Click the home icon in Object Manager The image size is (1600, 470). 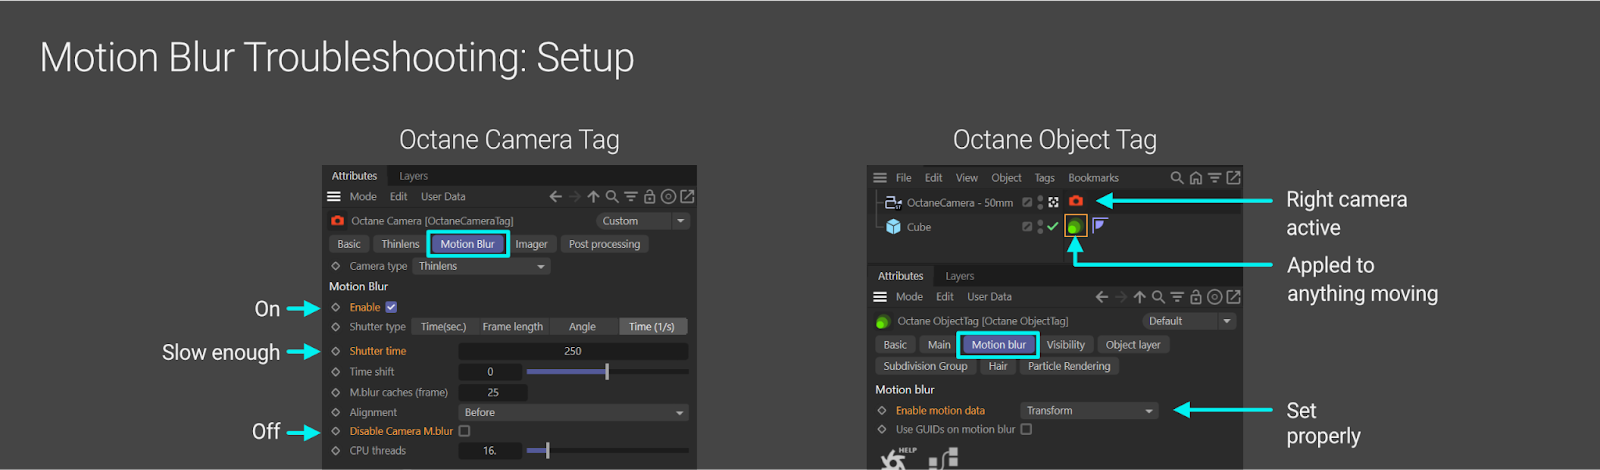[1195, 178]
